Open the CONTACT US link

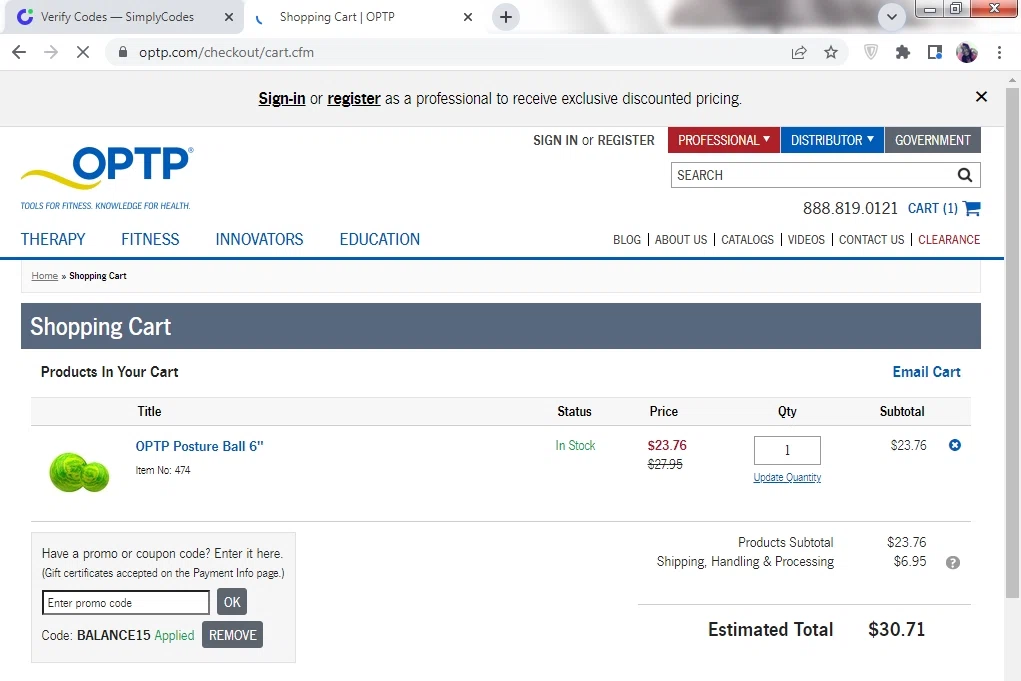(x=871, y=240)
